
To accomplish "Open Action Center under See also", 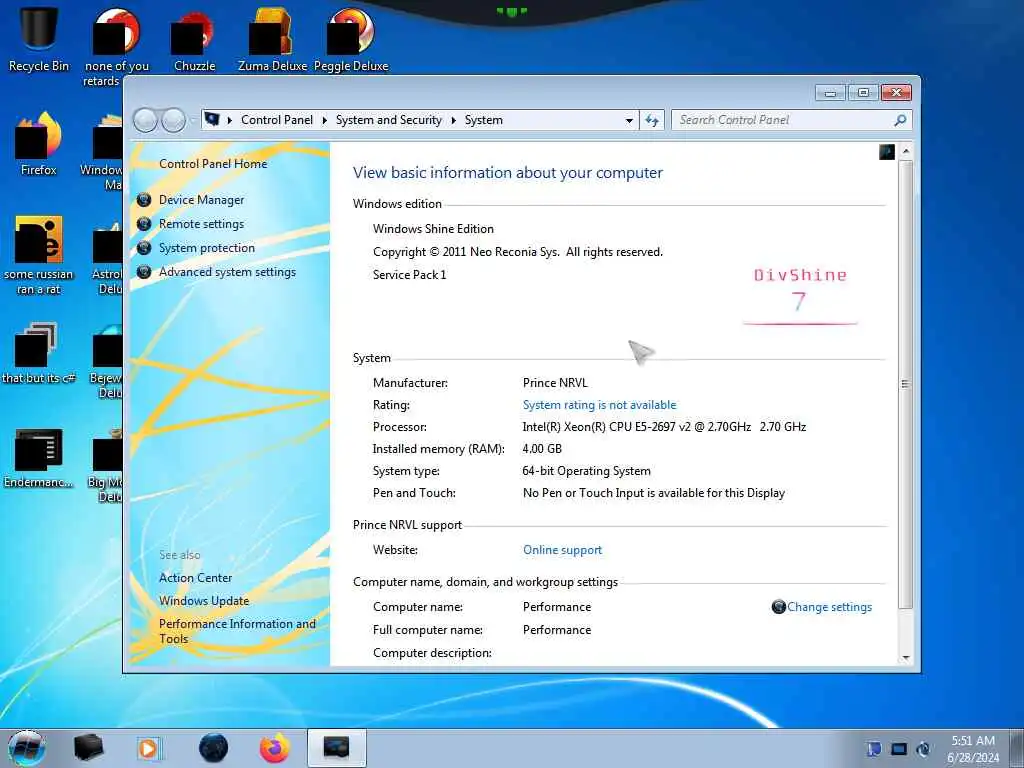I will [x=195, y=578].
